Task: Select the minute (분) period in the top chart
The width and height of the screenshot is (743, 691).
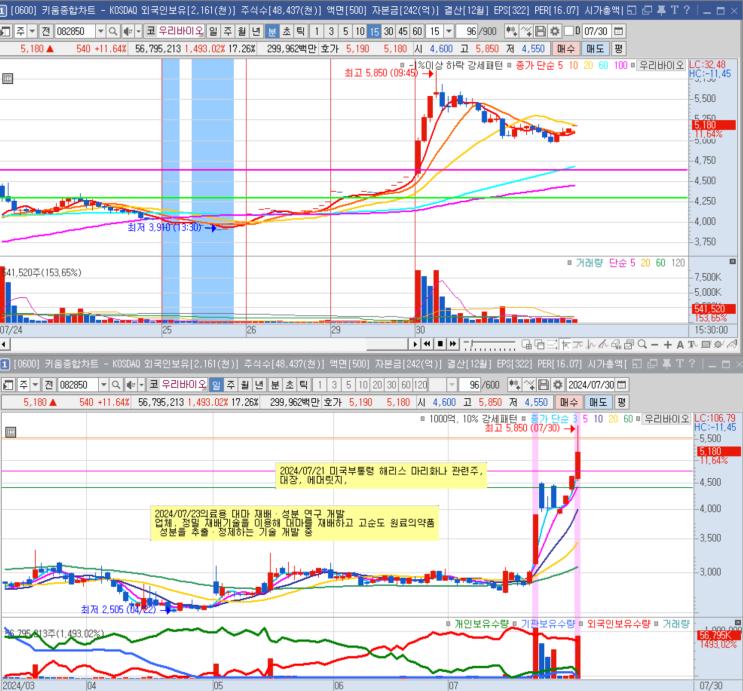Action: coord(272,31)
